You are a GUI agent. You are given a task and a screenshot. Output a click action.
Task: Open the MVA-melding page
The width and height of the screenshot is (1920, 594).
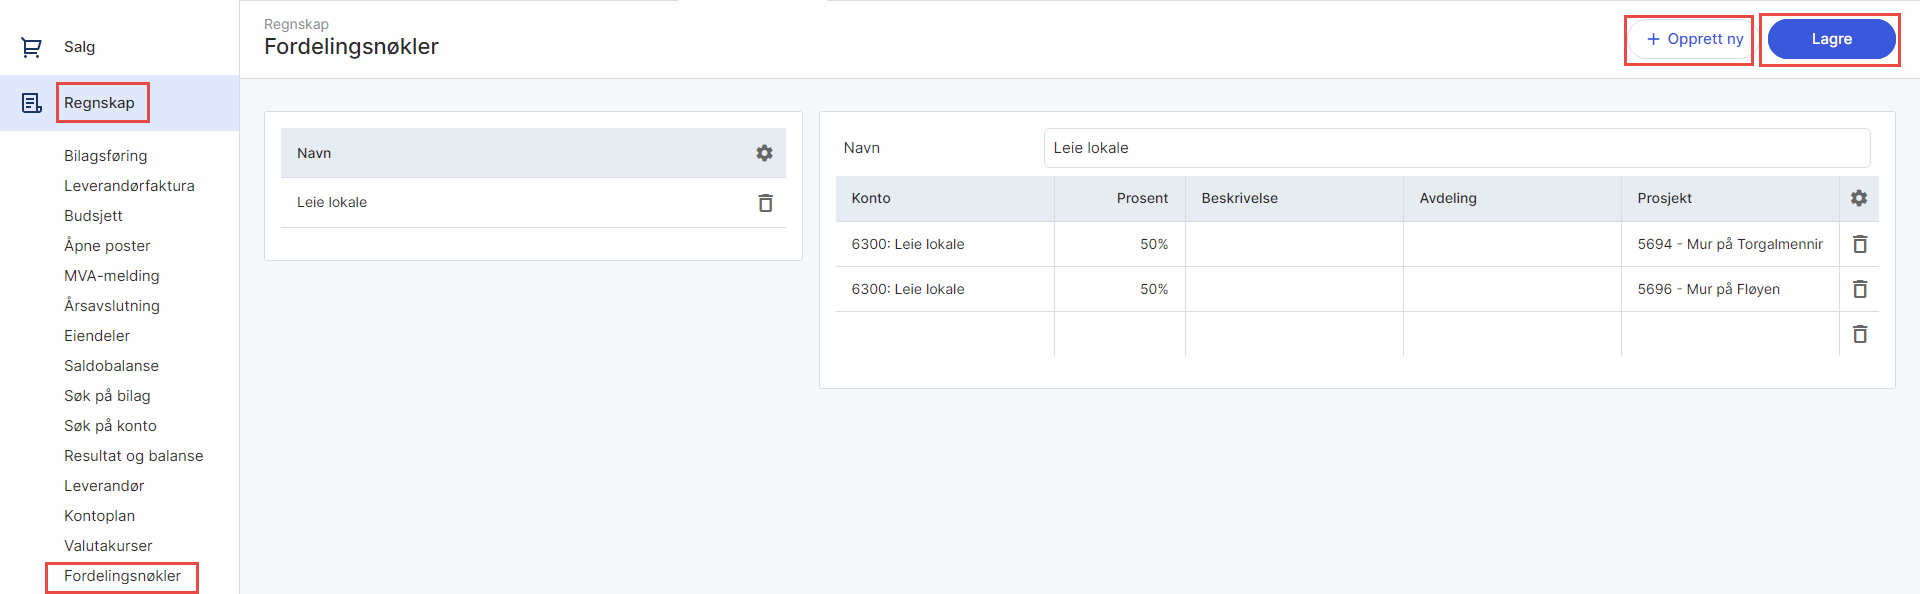[111, 276]
